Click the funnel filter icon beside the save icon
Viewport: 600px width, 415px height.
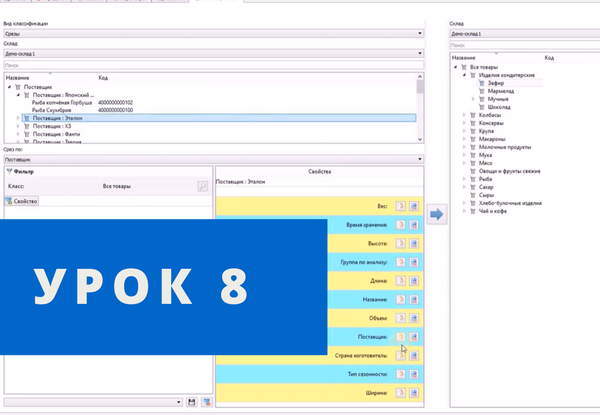207,402
